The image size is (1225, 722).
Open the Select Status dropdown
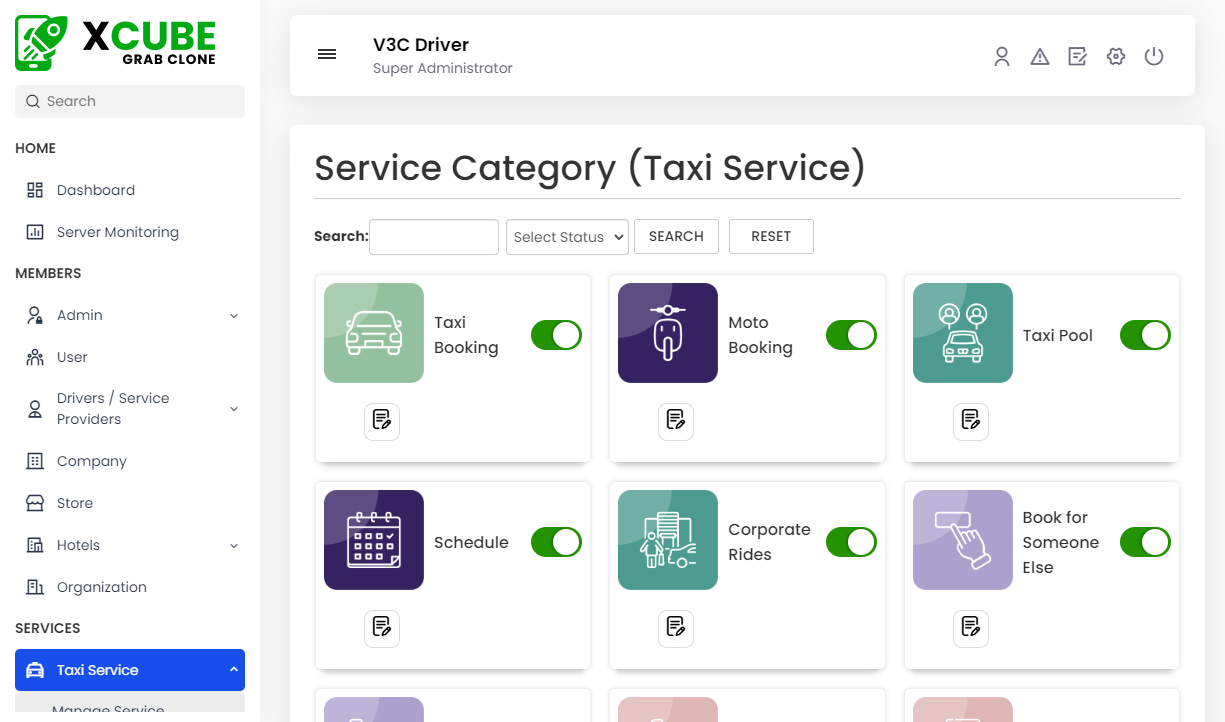click(x=567, y=236)
